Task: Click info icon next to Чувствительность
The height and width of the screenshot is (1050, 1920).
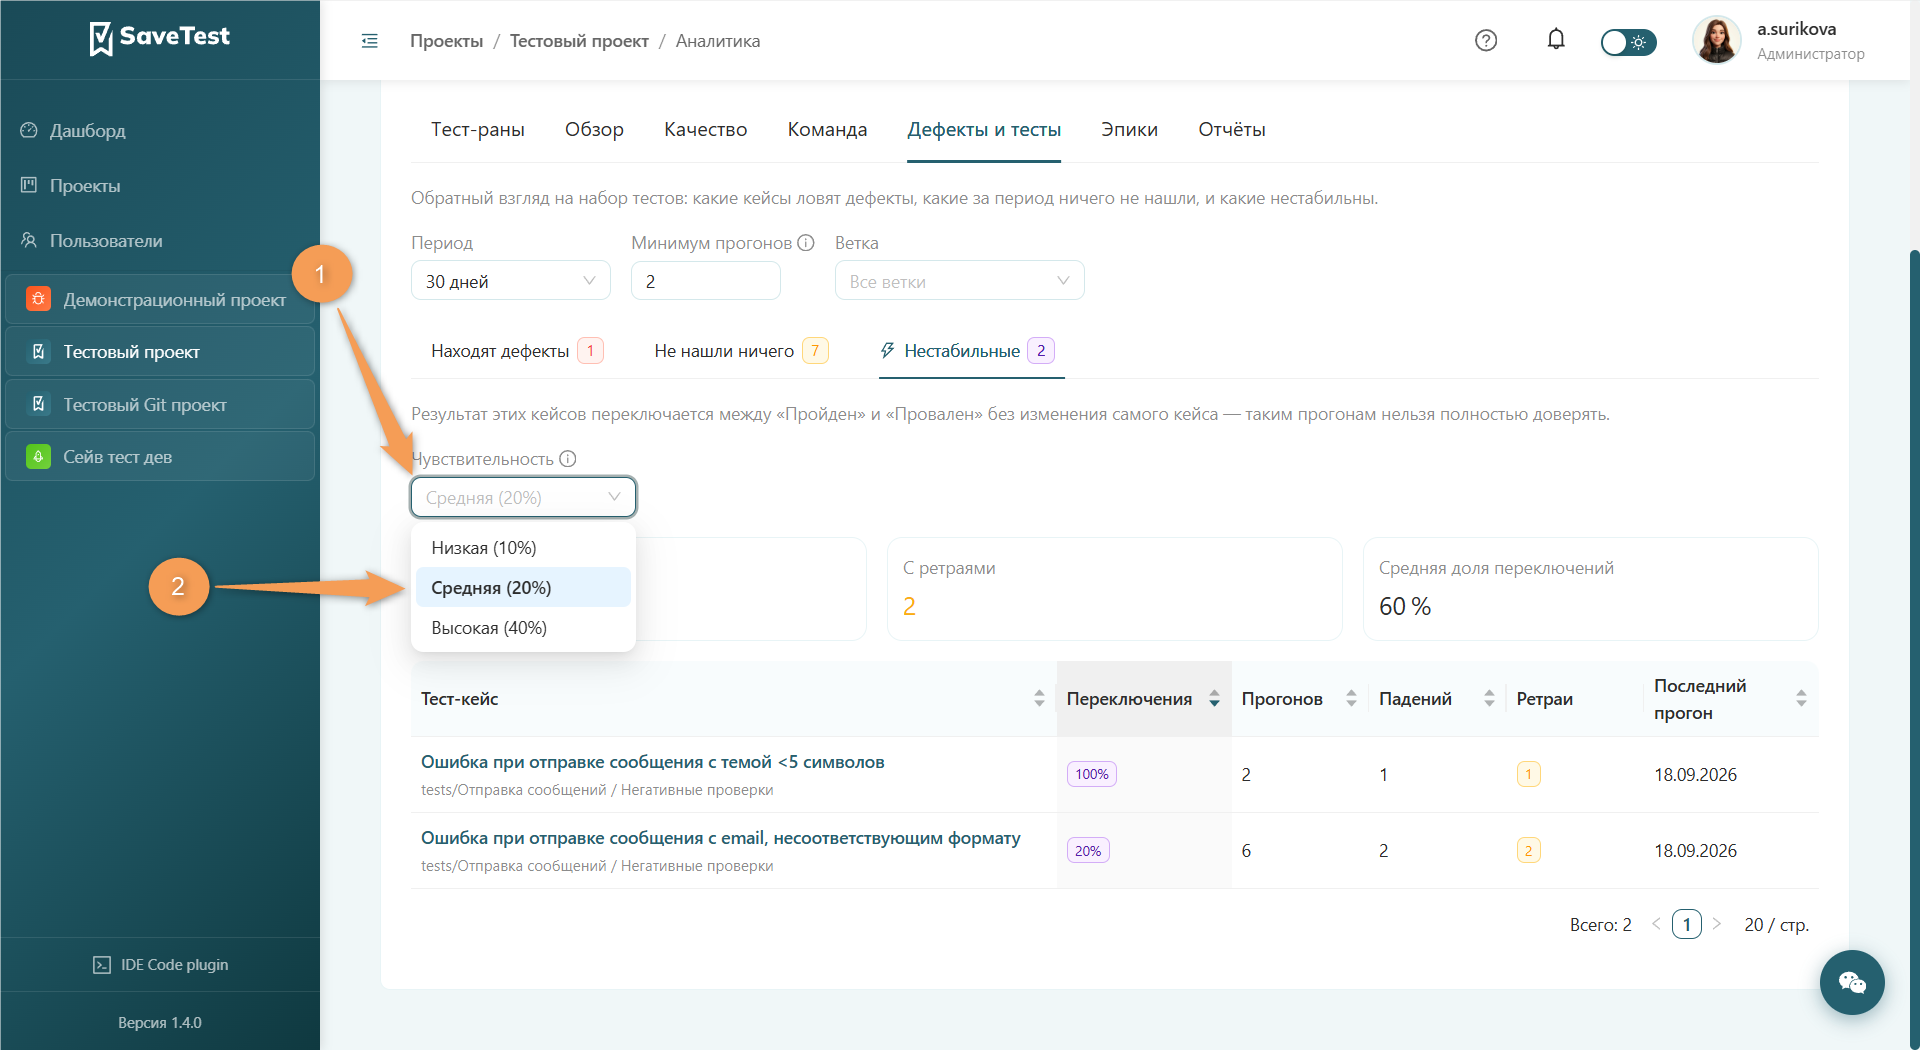Action: coord(568,459)
